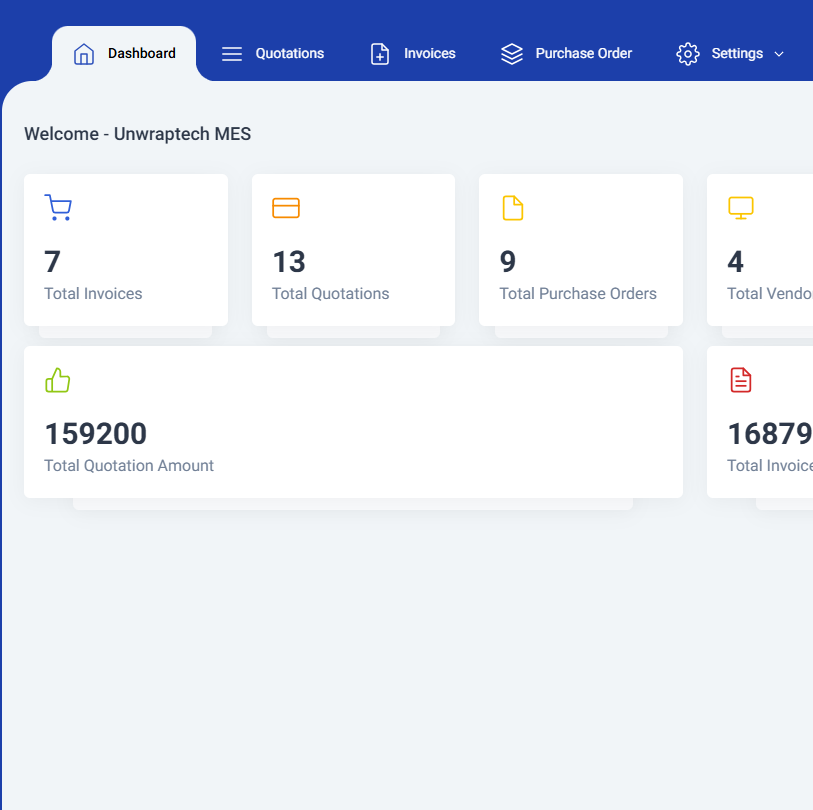Click the file icon on Total Purchase Orders
The height and width of the screenshot is (810, 813).
pos(512,208)
